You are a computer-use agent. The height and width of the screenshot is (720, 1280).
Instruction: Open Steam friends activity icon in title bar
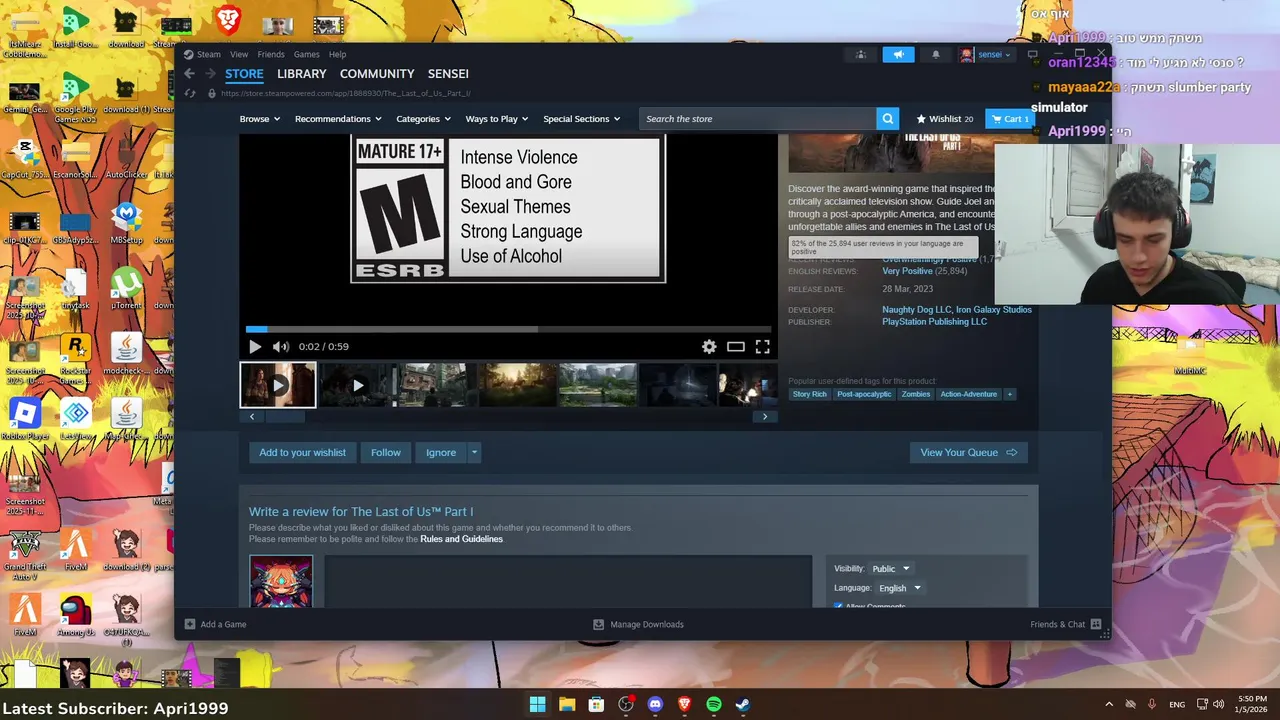(860, 55)
